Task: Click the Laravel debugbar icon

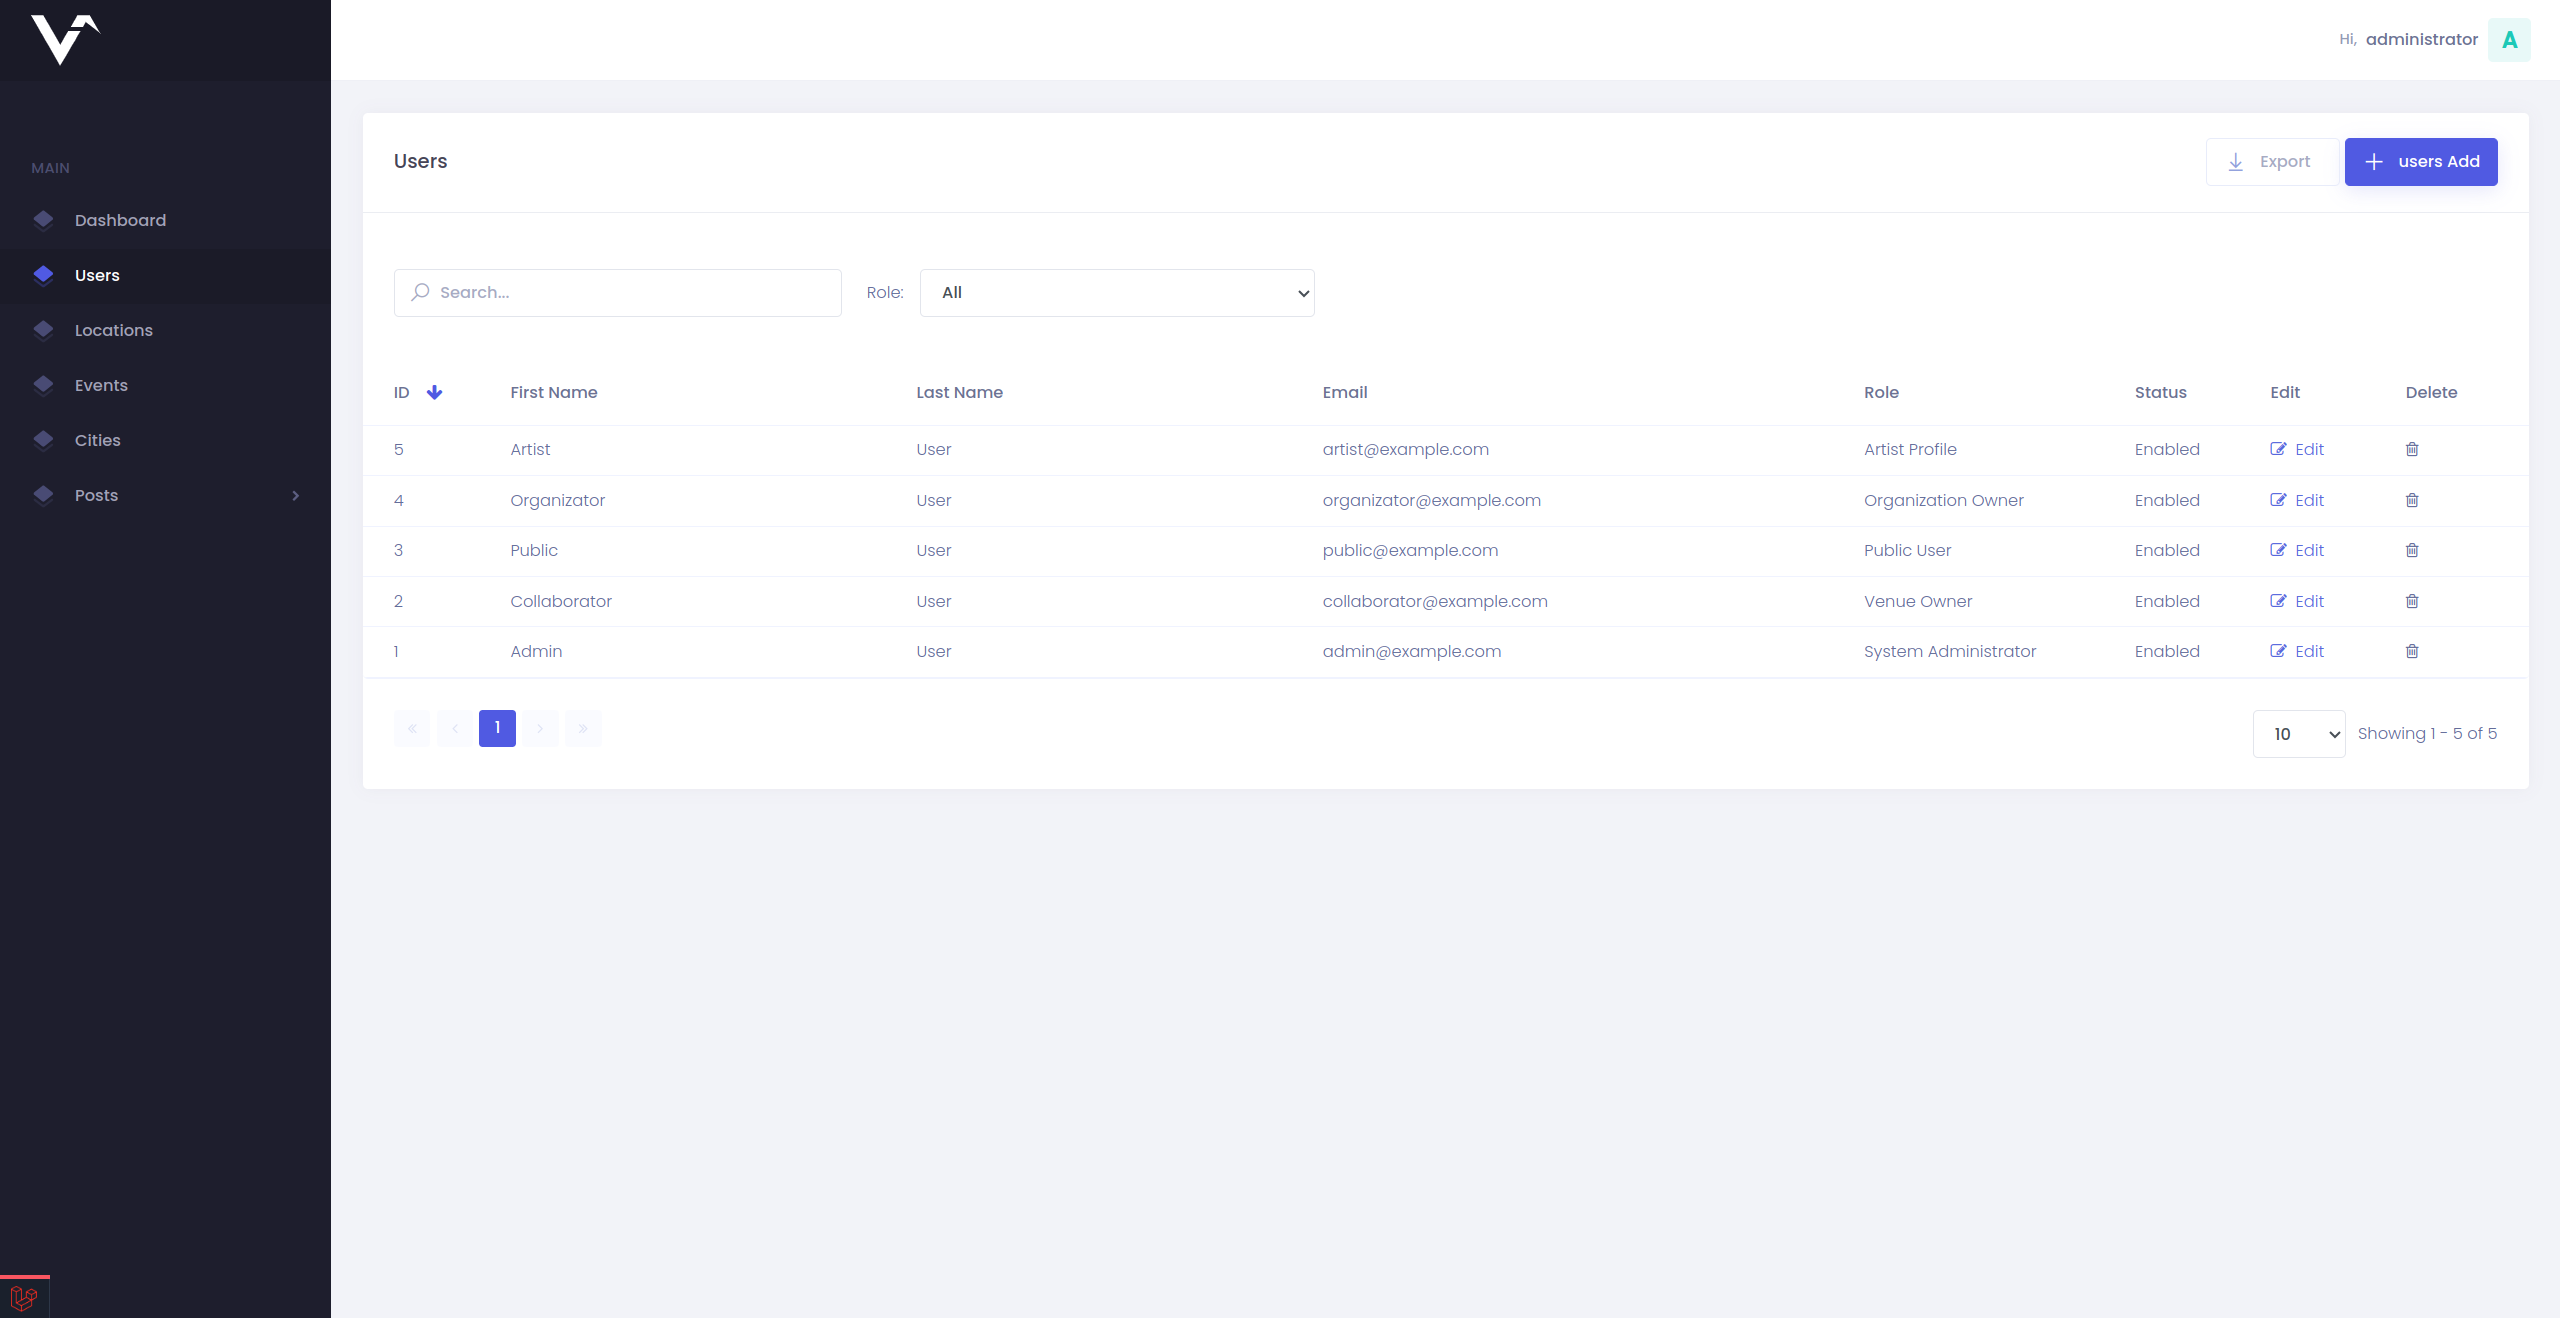Action: [24, 1298]
